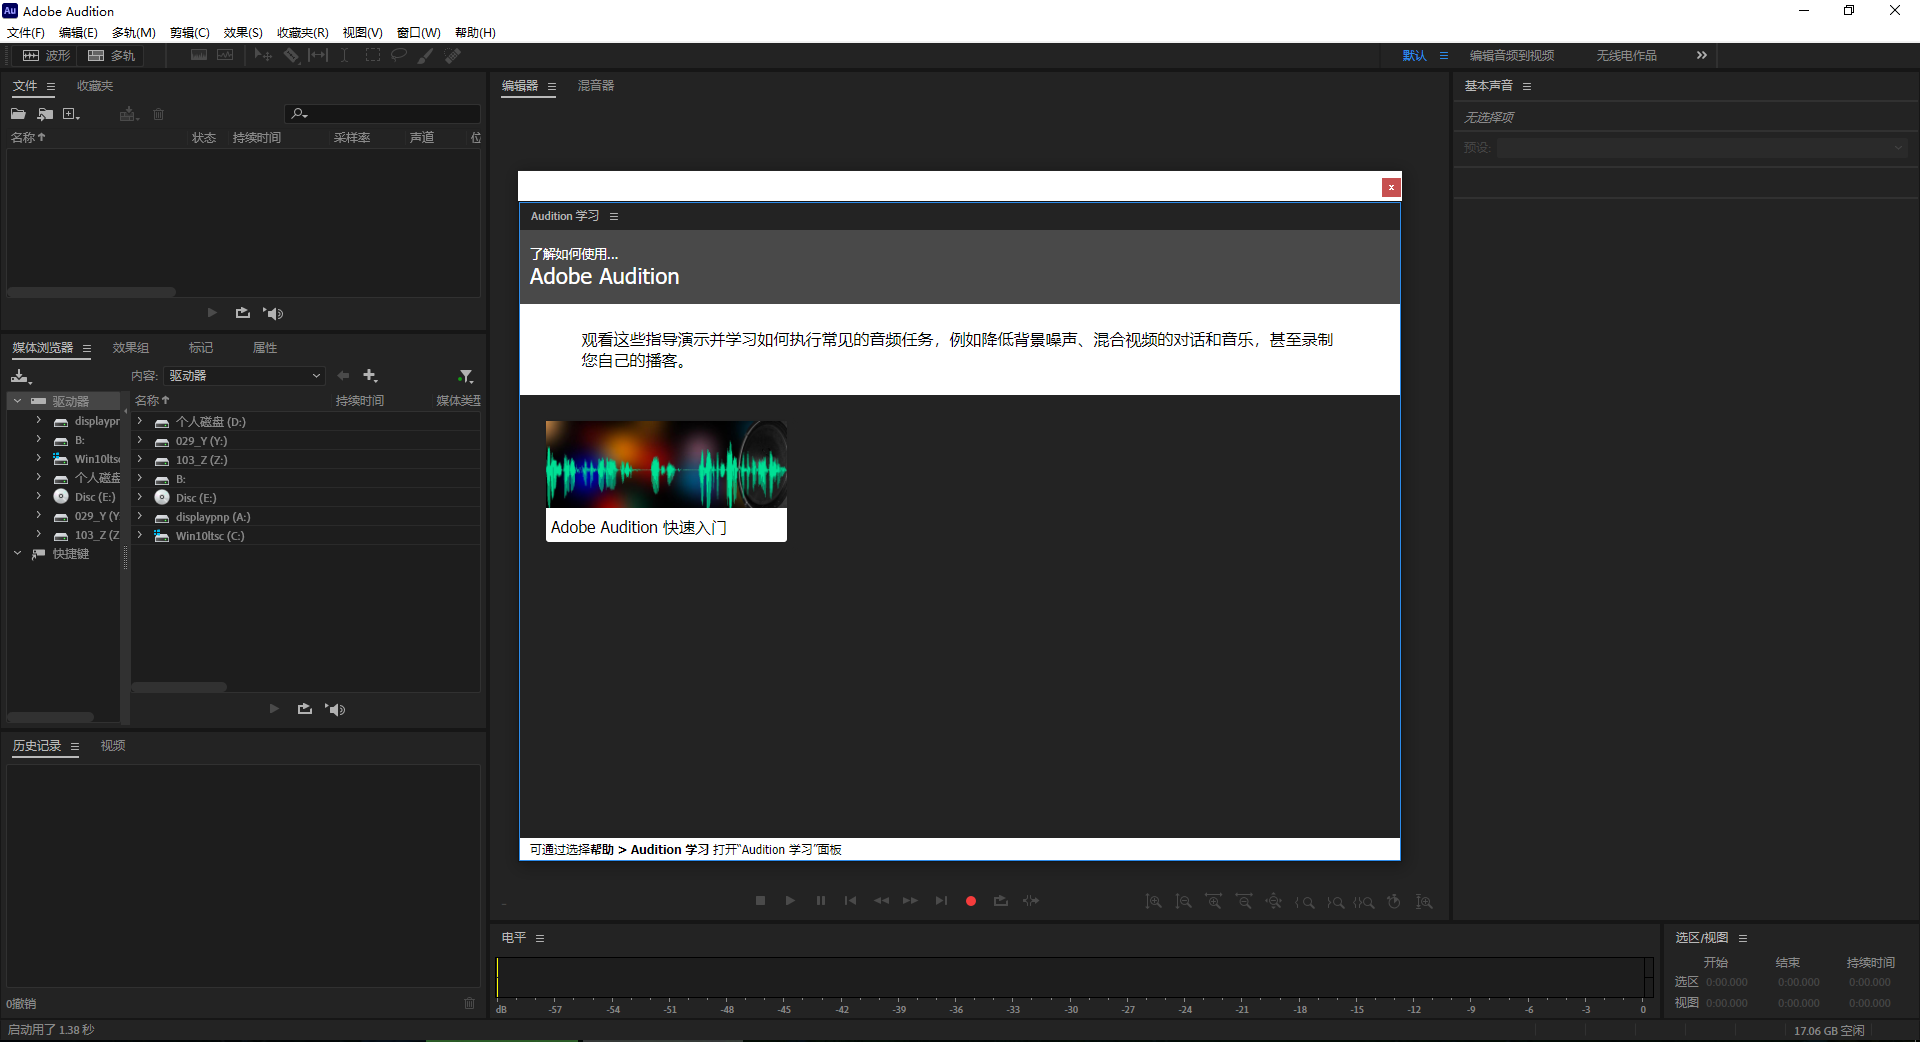Image resolution: width=1920 pixels, height=1042 pixels.
Task: Enable loop playback in transport controls
Action: pos(1001,900)
